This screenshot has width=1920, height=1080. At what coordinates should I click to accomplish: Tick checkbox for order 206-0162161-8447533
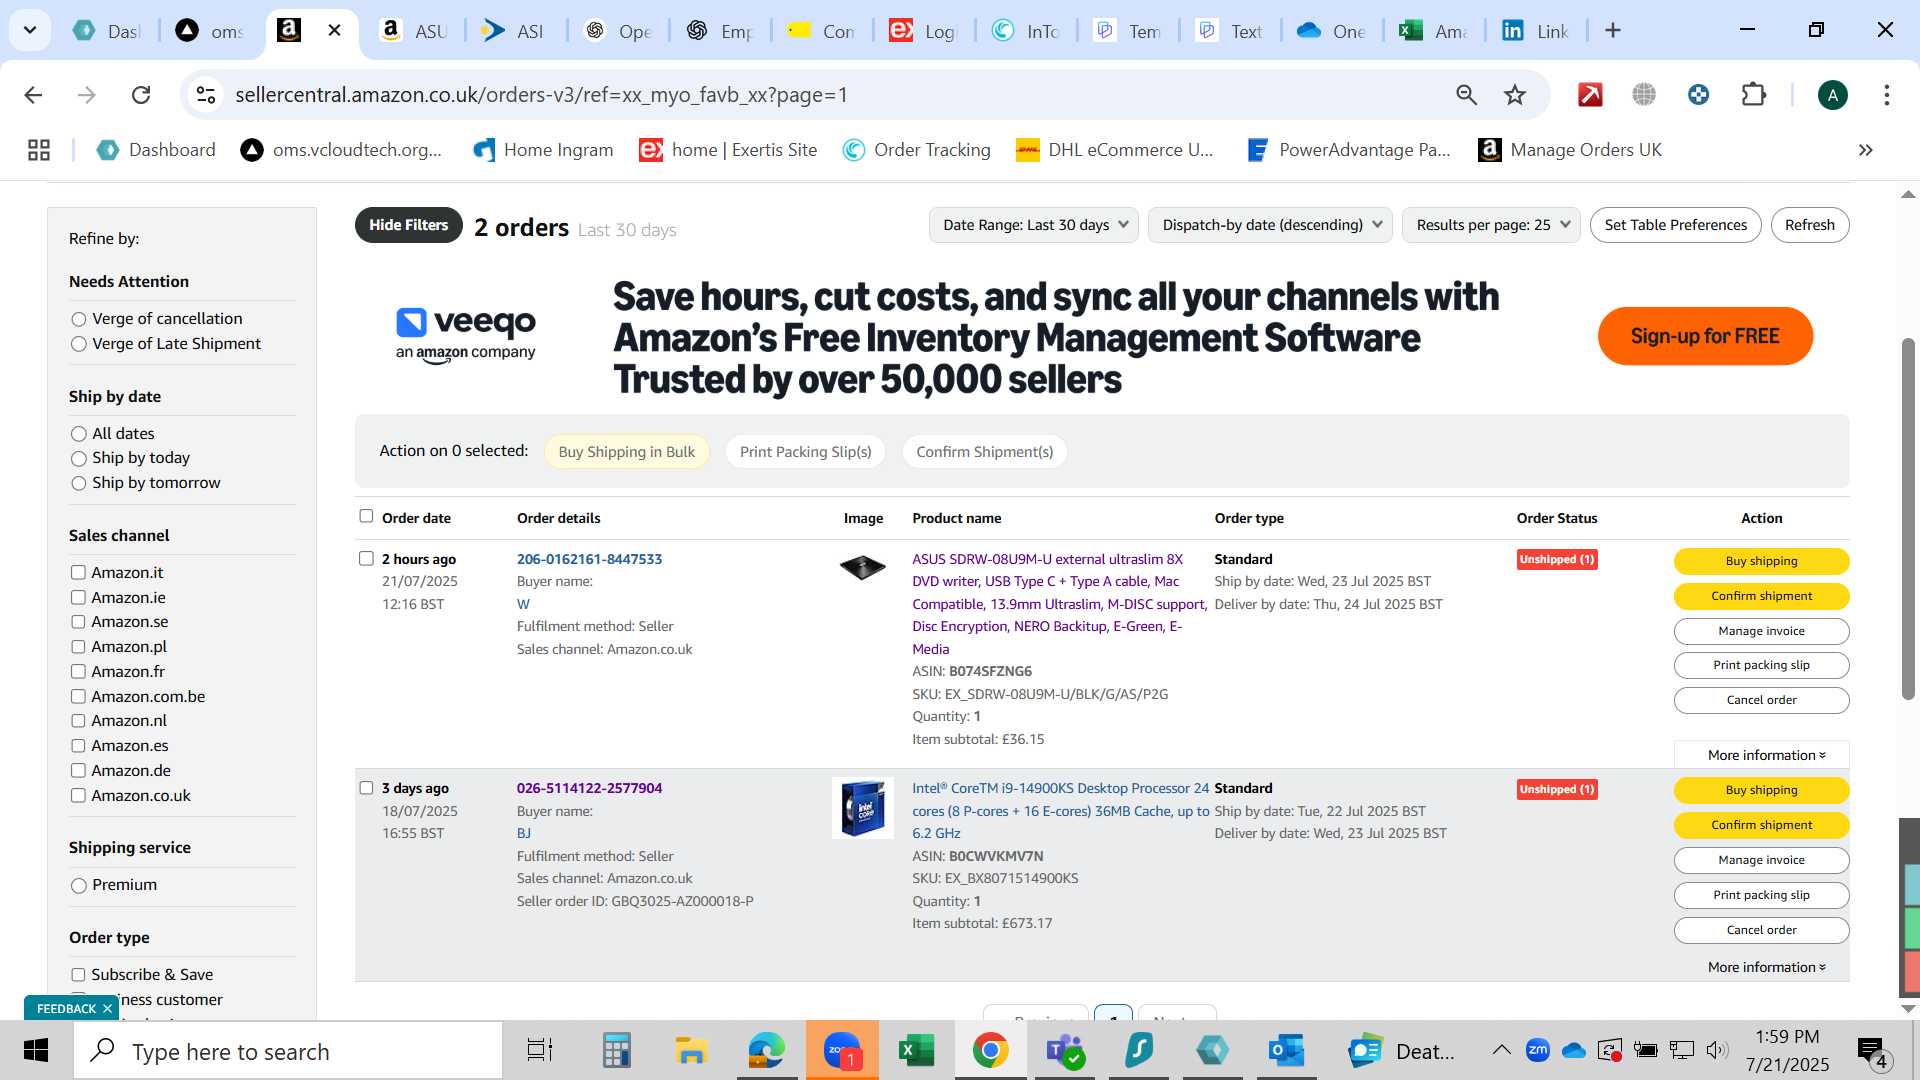click(x=366, y=558)
